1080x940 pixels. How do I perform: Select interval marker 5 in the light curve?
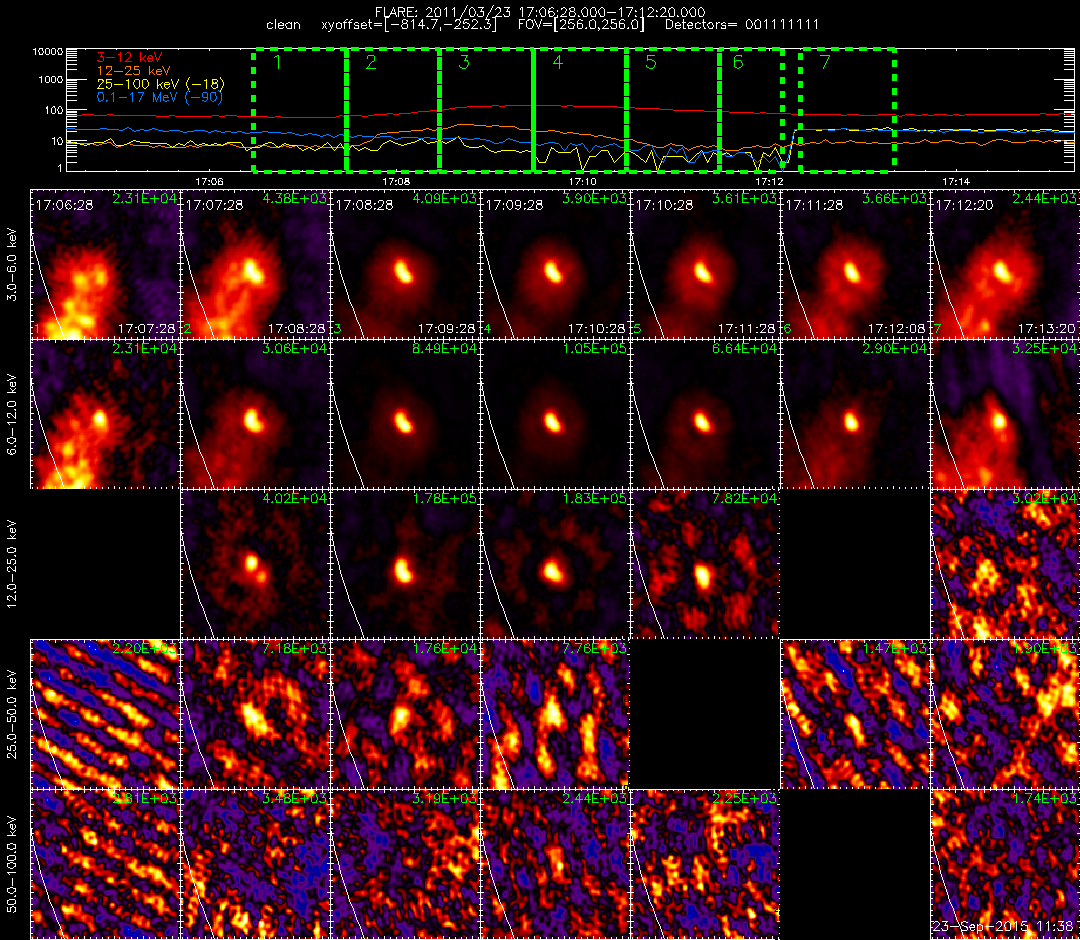click(651, 62)
